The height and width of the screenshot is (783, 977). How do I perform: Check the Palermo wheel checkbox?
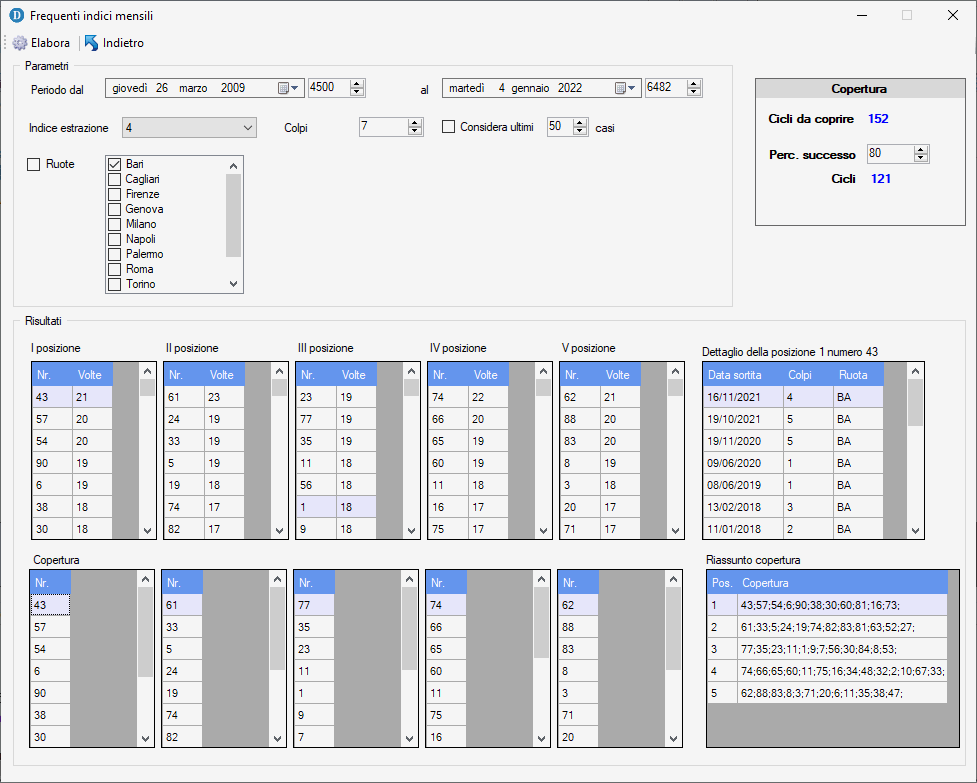click(115, 254)
